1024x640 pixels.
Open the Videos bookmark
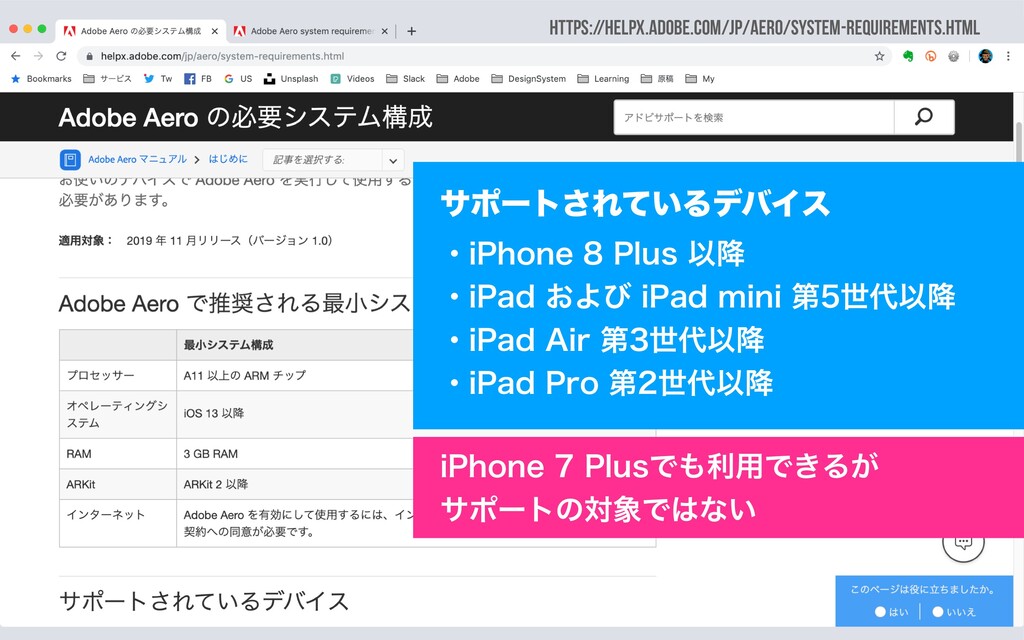[352, 79]
